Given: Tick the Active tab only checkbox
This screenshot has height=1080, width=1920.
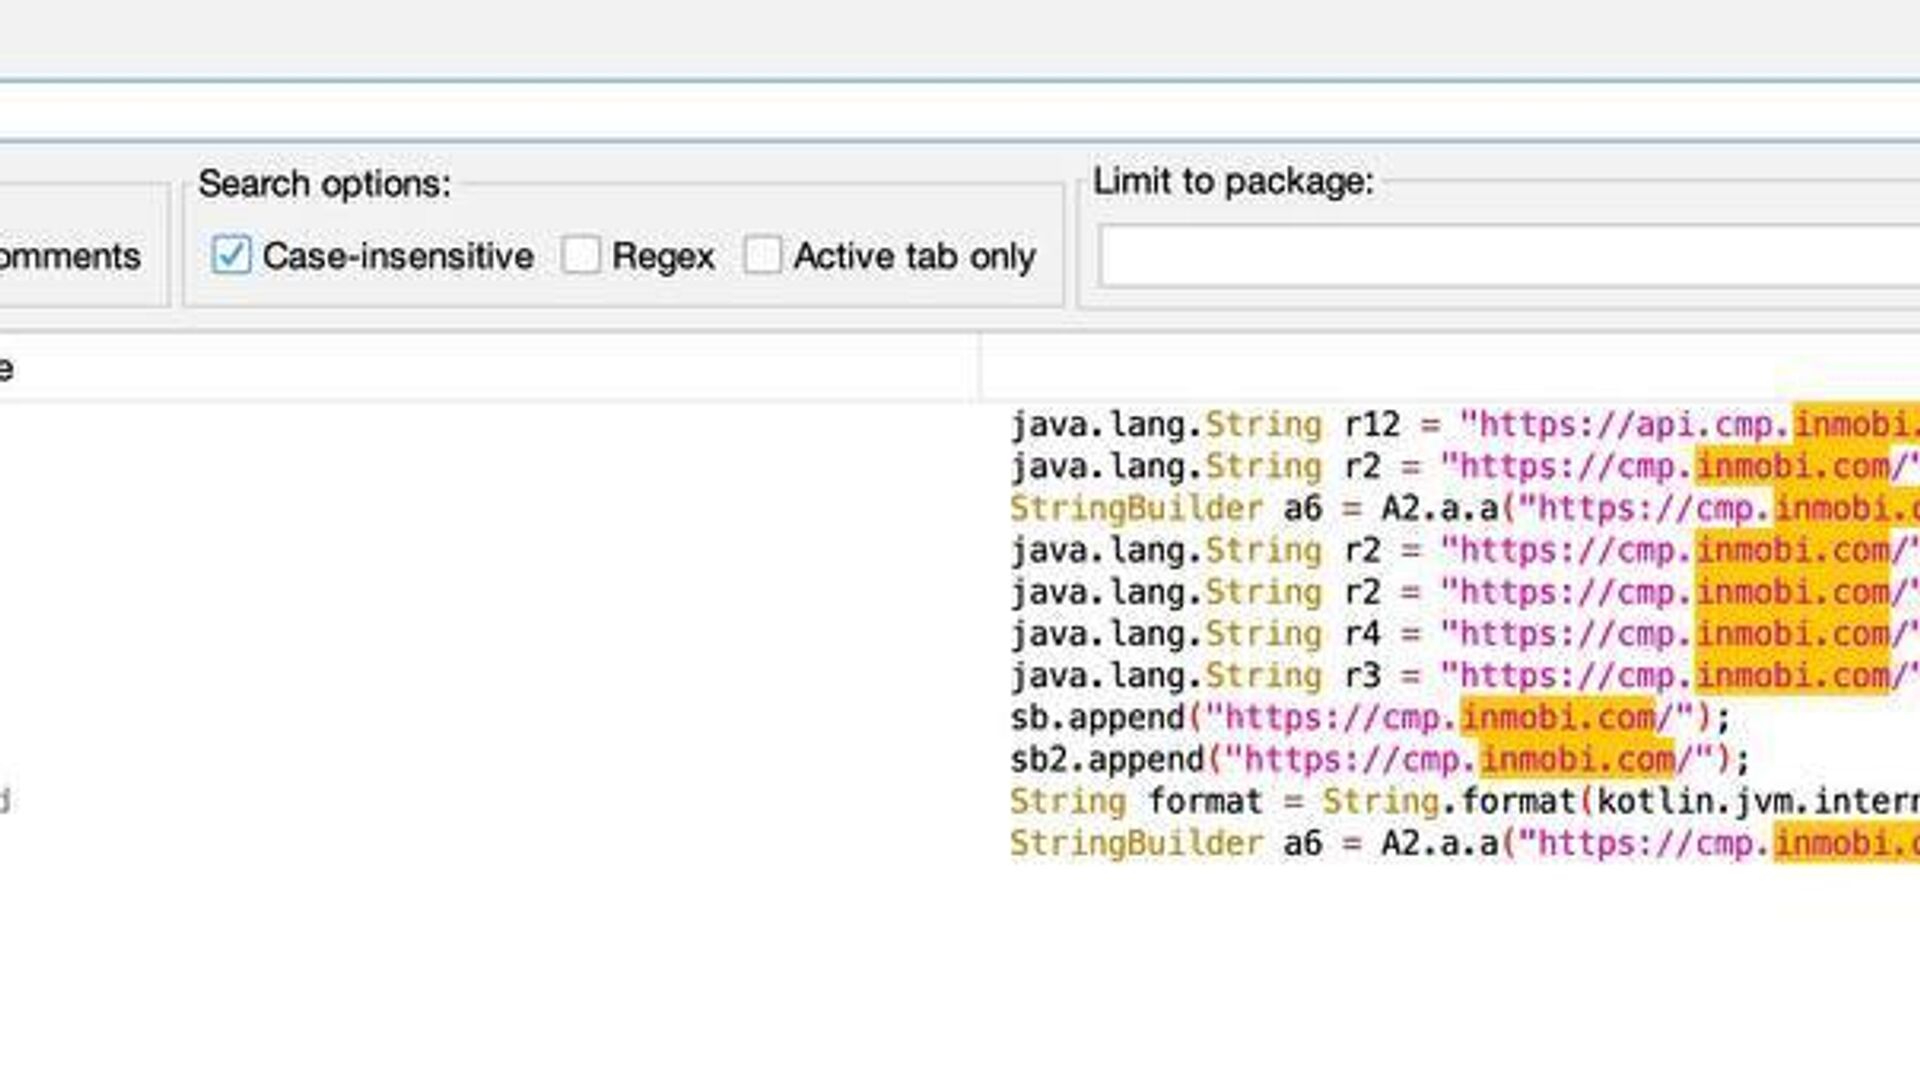Looking at the screenshot, I should coord(762,255).
